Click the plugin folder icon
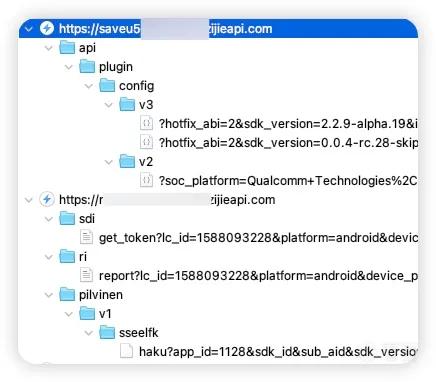 pos(87,66)
